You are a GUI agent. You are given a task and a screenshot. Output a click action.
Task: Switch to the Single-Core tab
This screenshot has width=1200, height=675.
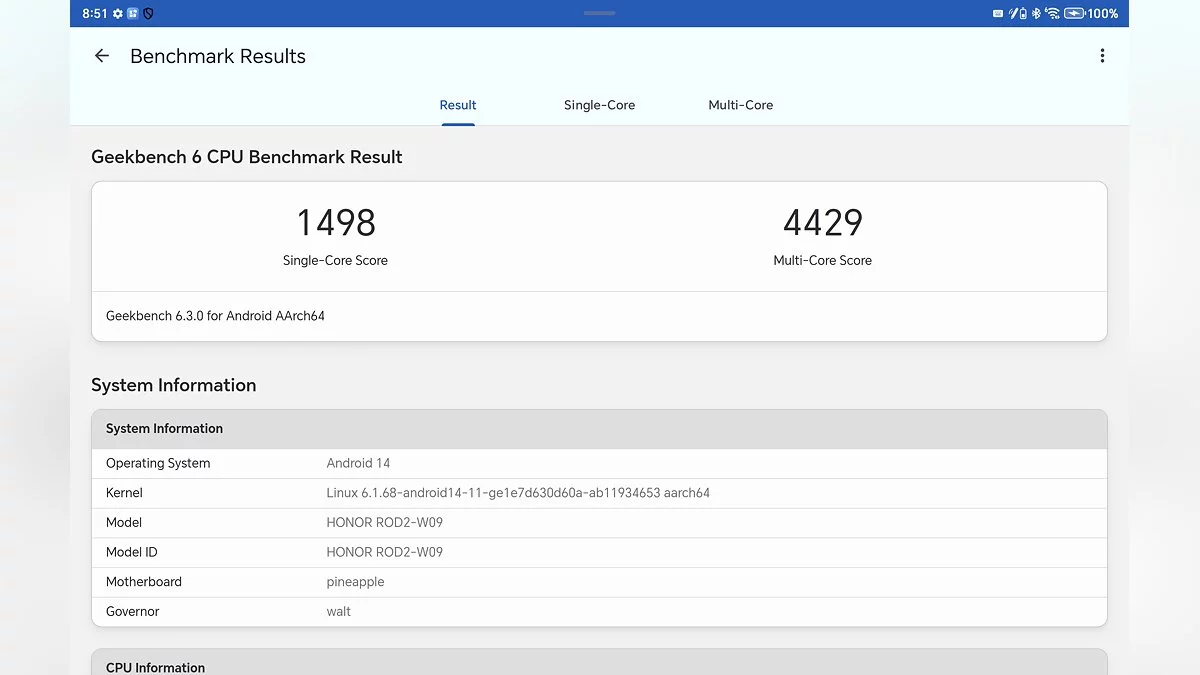[x=599, y=105]
